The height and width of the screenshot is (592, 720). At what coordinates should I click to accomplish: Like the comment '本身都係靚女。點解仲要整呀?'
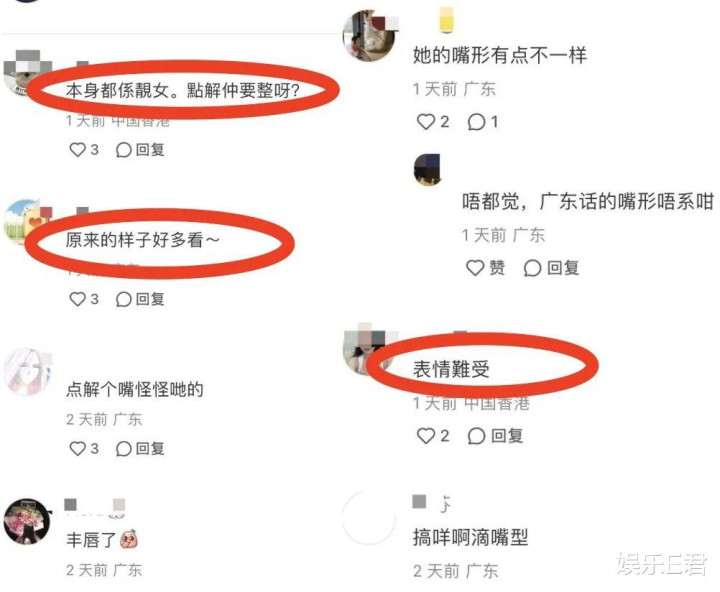point(84,150)
